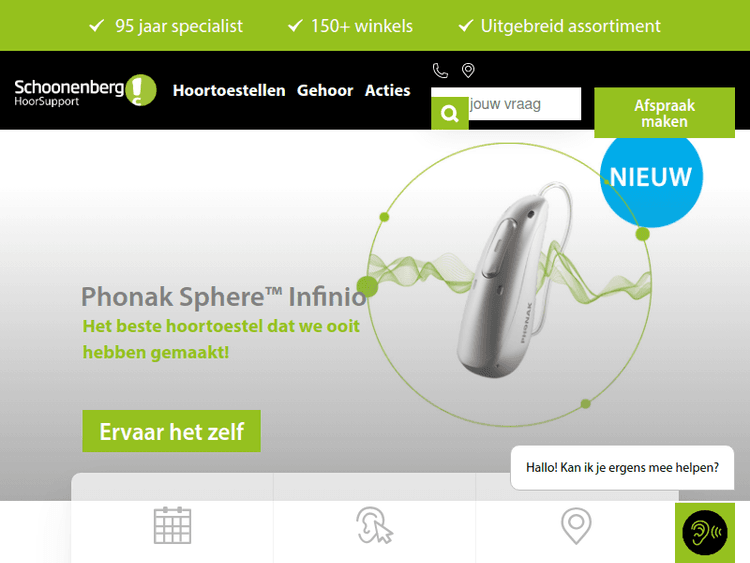750x563 pixels.
Task: Open the Gehoor menu
Action: [x=325, y=90]
